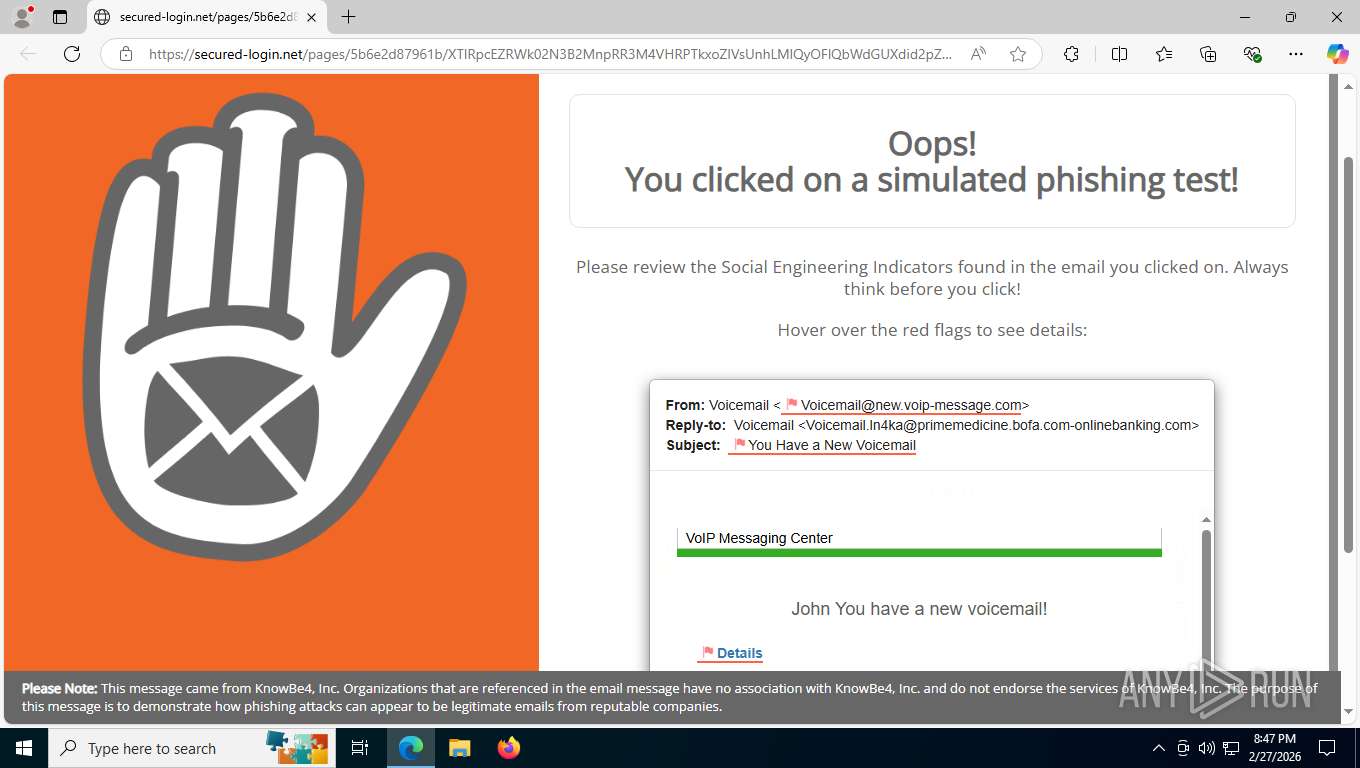This screenshot has height=768, width=1360.
Task: Open the notification center icon
Action: tap(1327, 748)
